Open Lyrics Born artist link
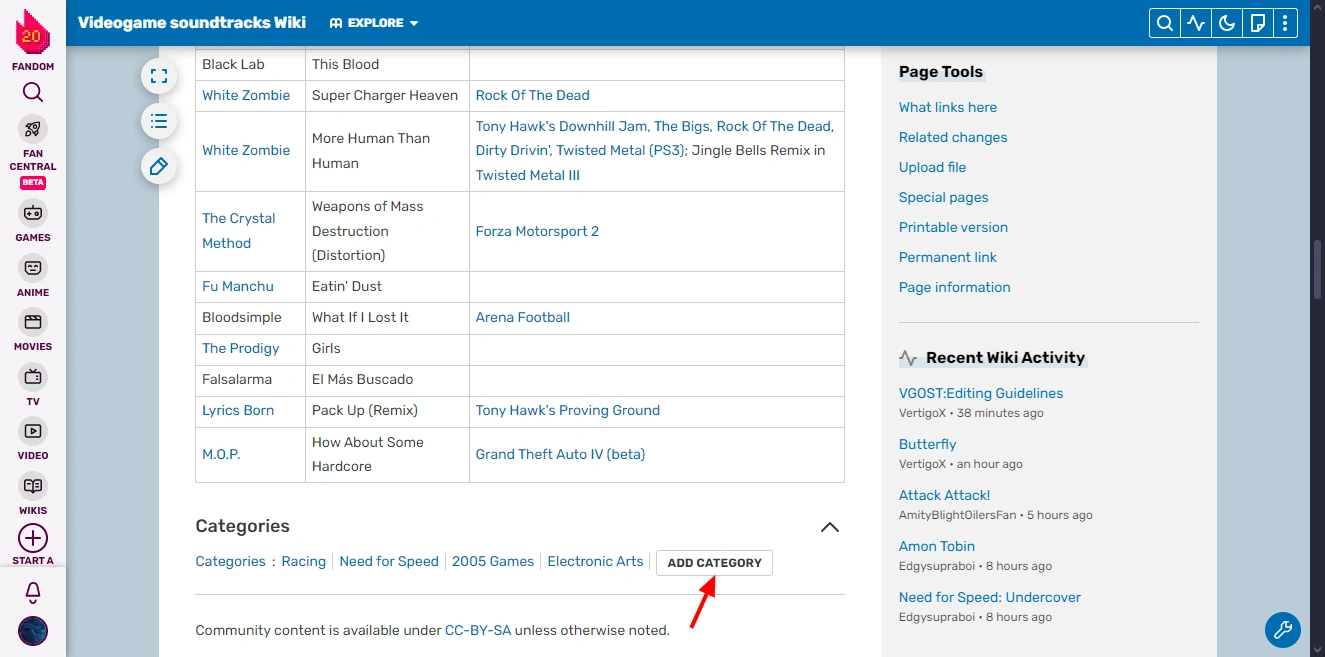 (x=238, y=410)
